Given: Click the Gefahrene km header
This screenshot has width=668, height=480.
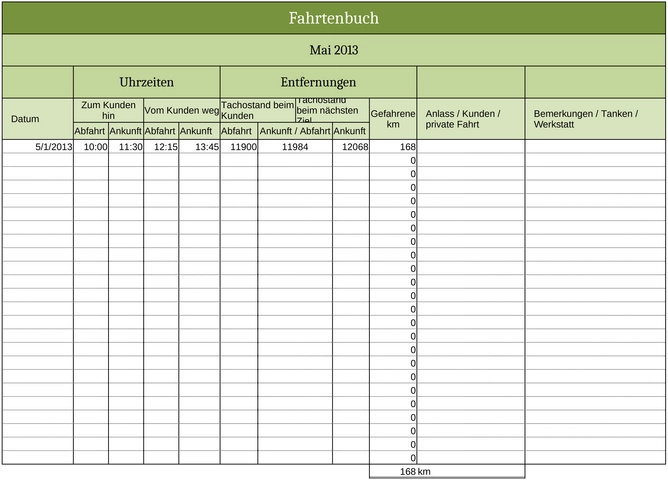Looking at the screenshot, I should 393,119.
